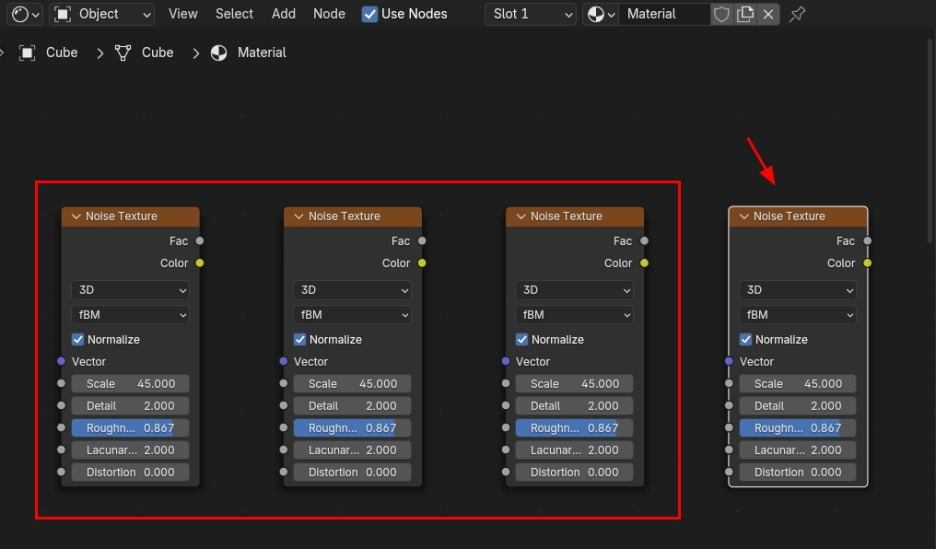Toggle the Use Nodes checkbox
Screen dimensions: 936x549
(x=370, y=14)
